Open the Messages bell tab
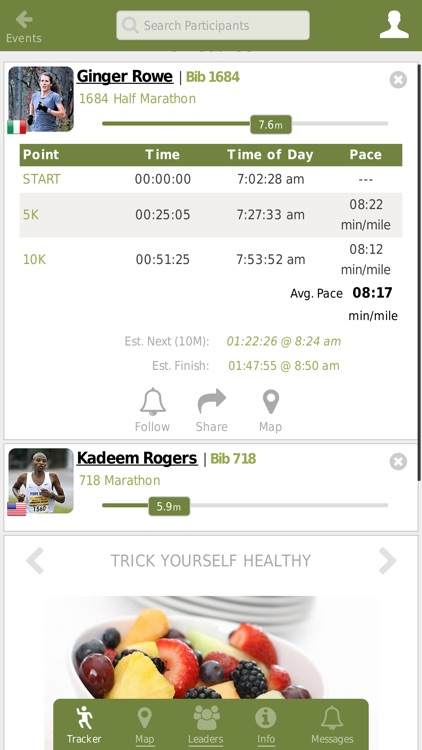Viewport: 422px width, 750px height. point(332,725)
